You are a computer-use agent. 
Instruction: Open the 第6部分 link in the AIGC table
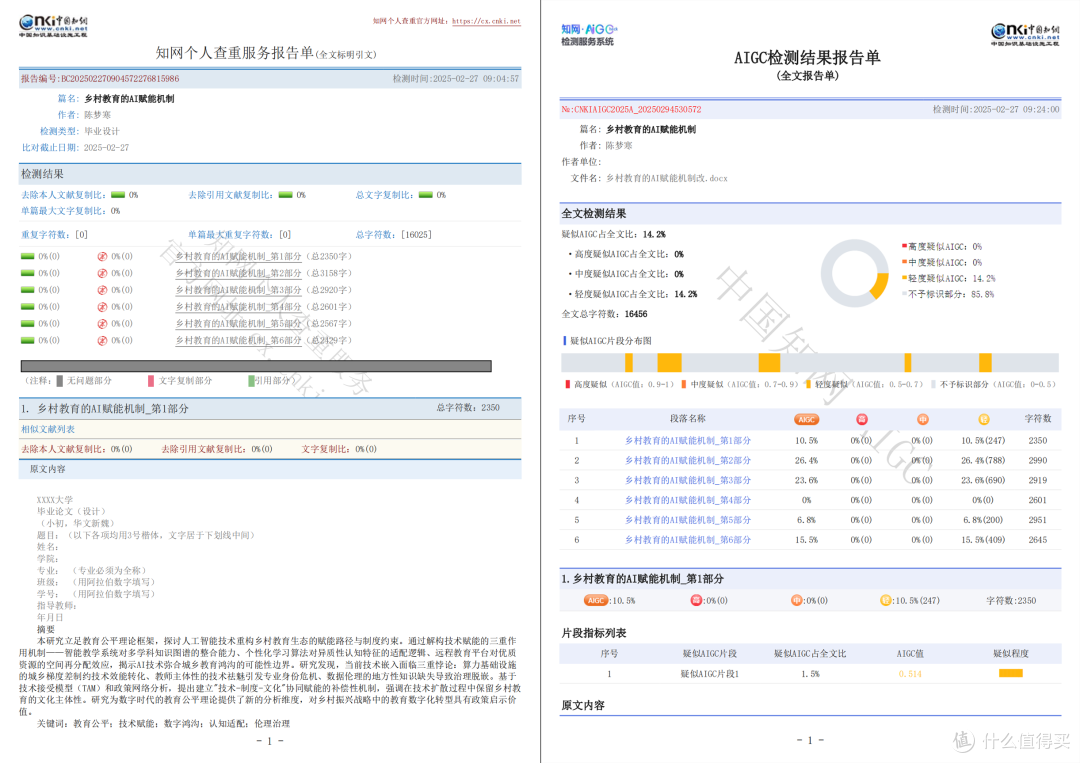click(687, 540)
